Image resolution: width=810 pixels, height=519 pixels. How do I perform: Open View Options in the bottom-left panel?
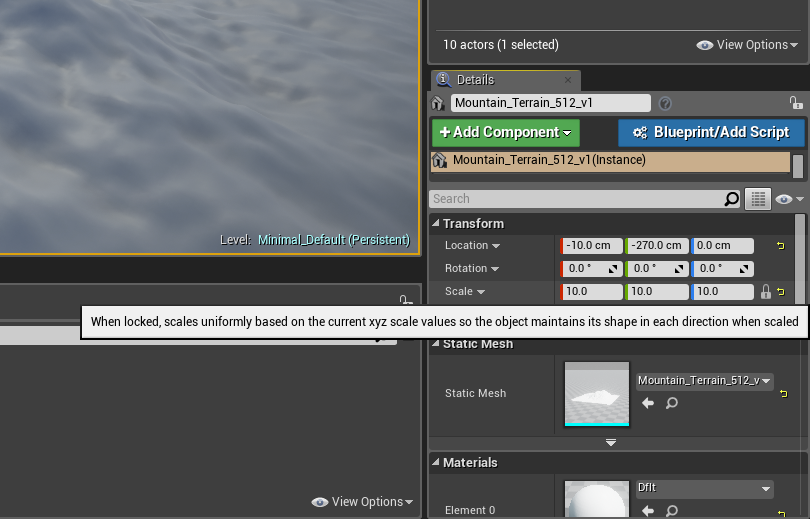(x=362, y=502)
